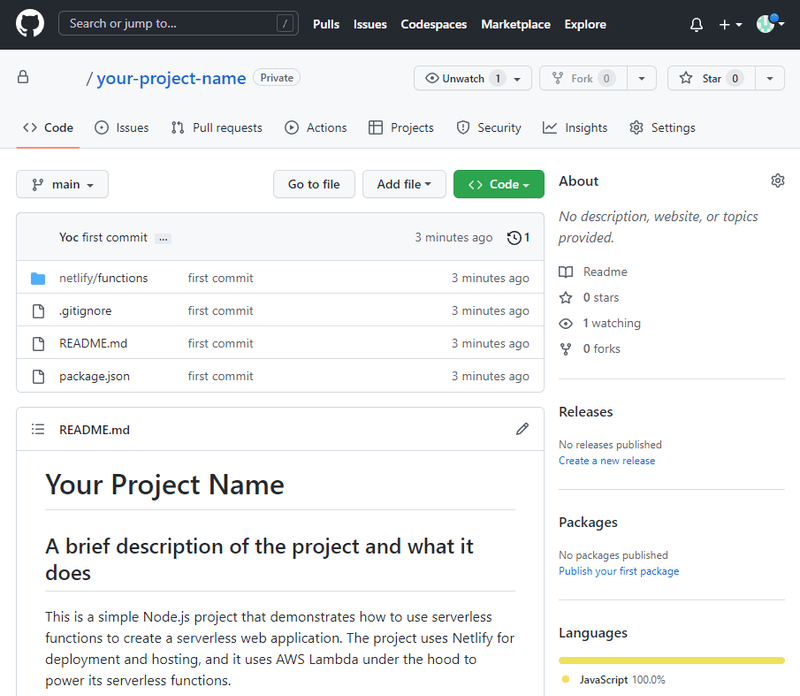Click the GitHub logo icon
The image size is (800, 696).
tap(29, 24)
